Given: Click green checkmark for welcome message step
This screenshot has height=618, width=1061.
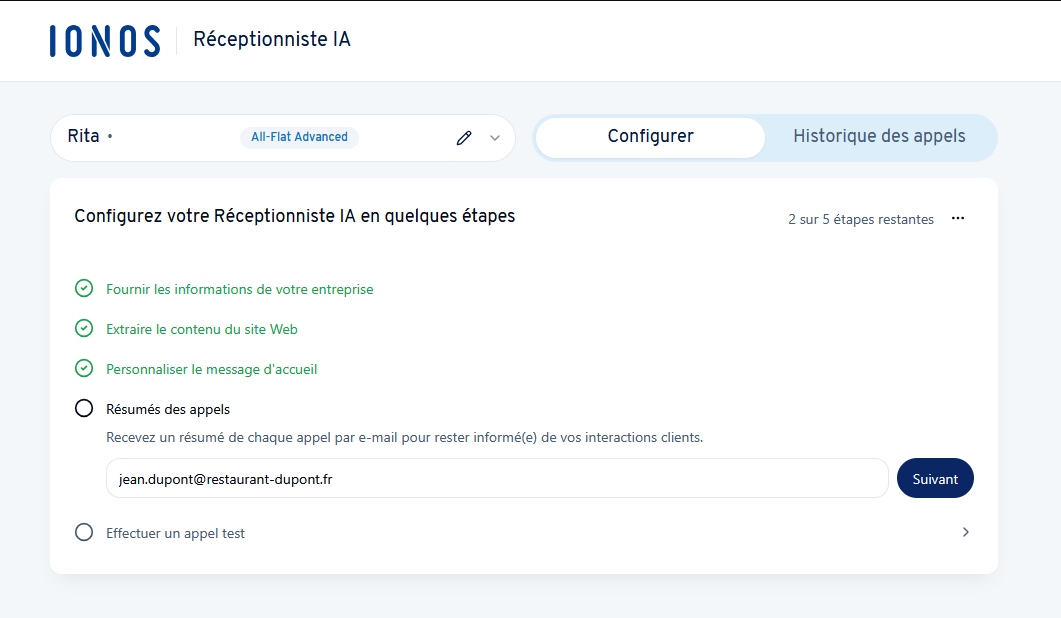Looking at the screenshot, I should [84, 369].
